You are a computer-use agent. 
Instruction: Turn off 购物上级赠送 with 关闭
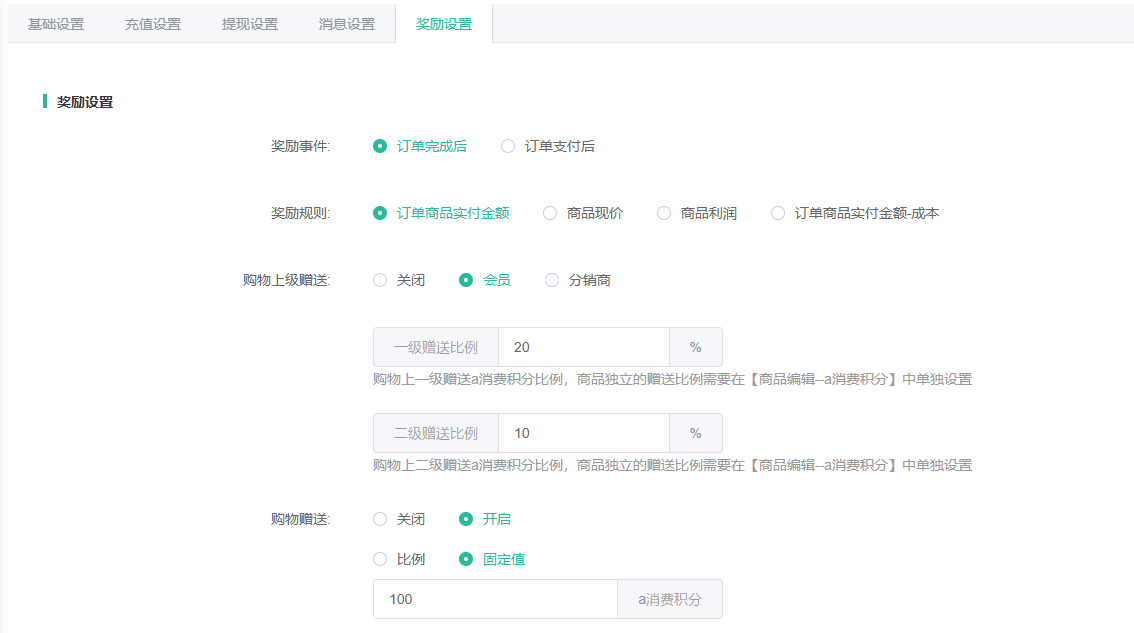pos(380,280)
